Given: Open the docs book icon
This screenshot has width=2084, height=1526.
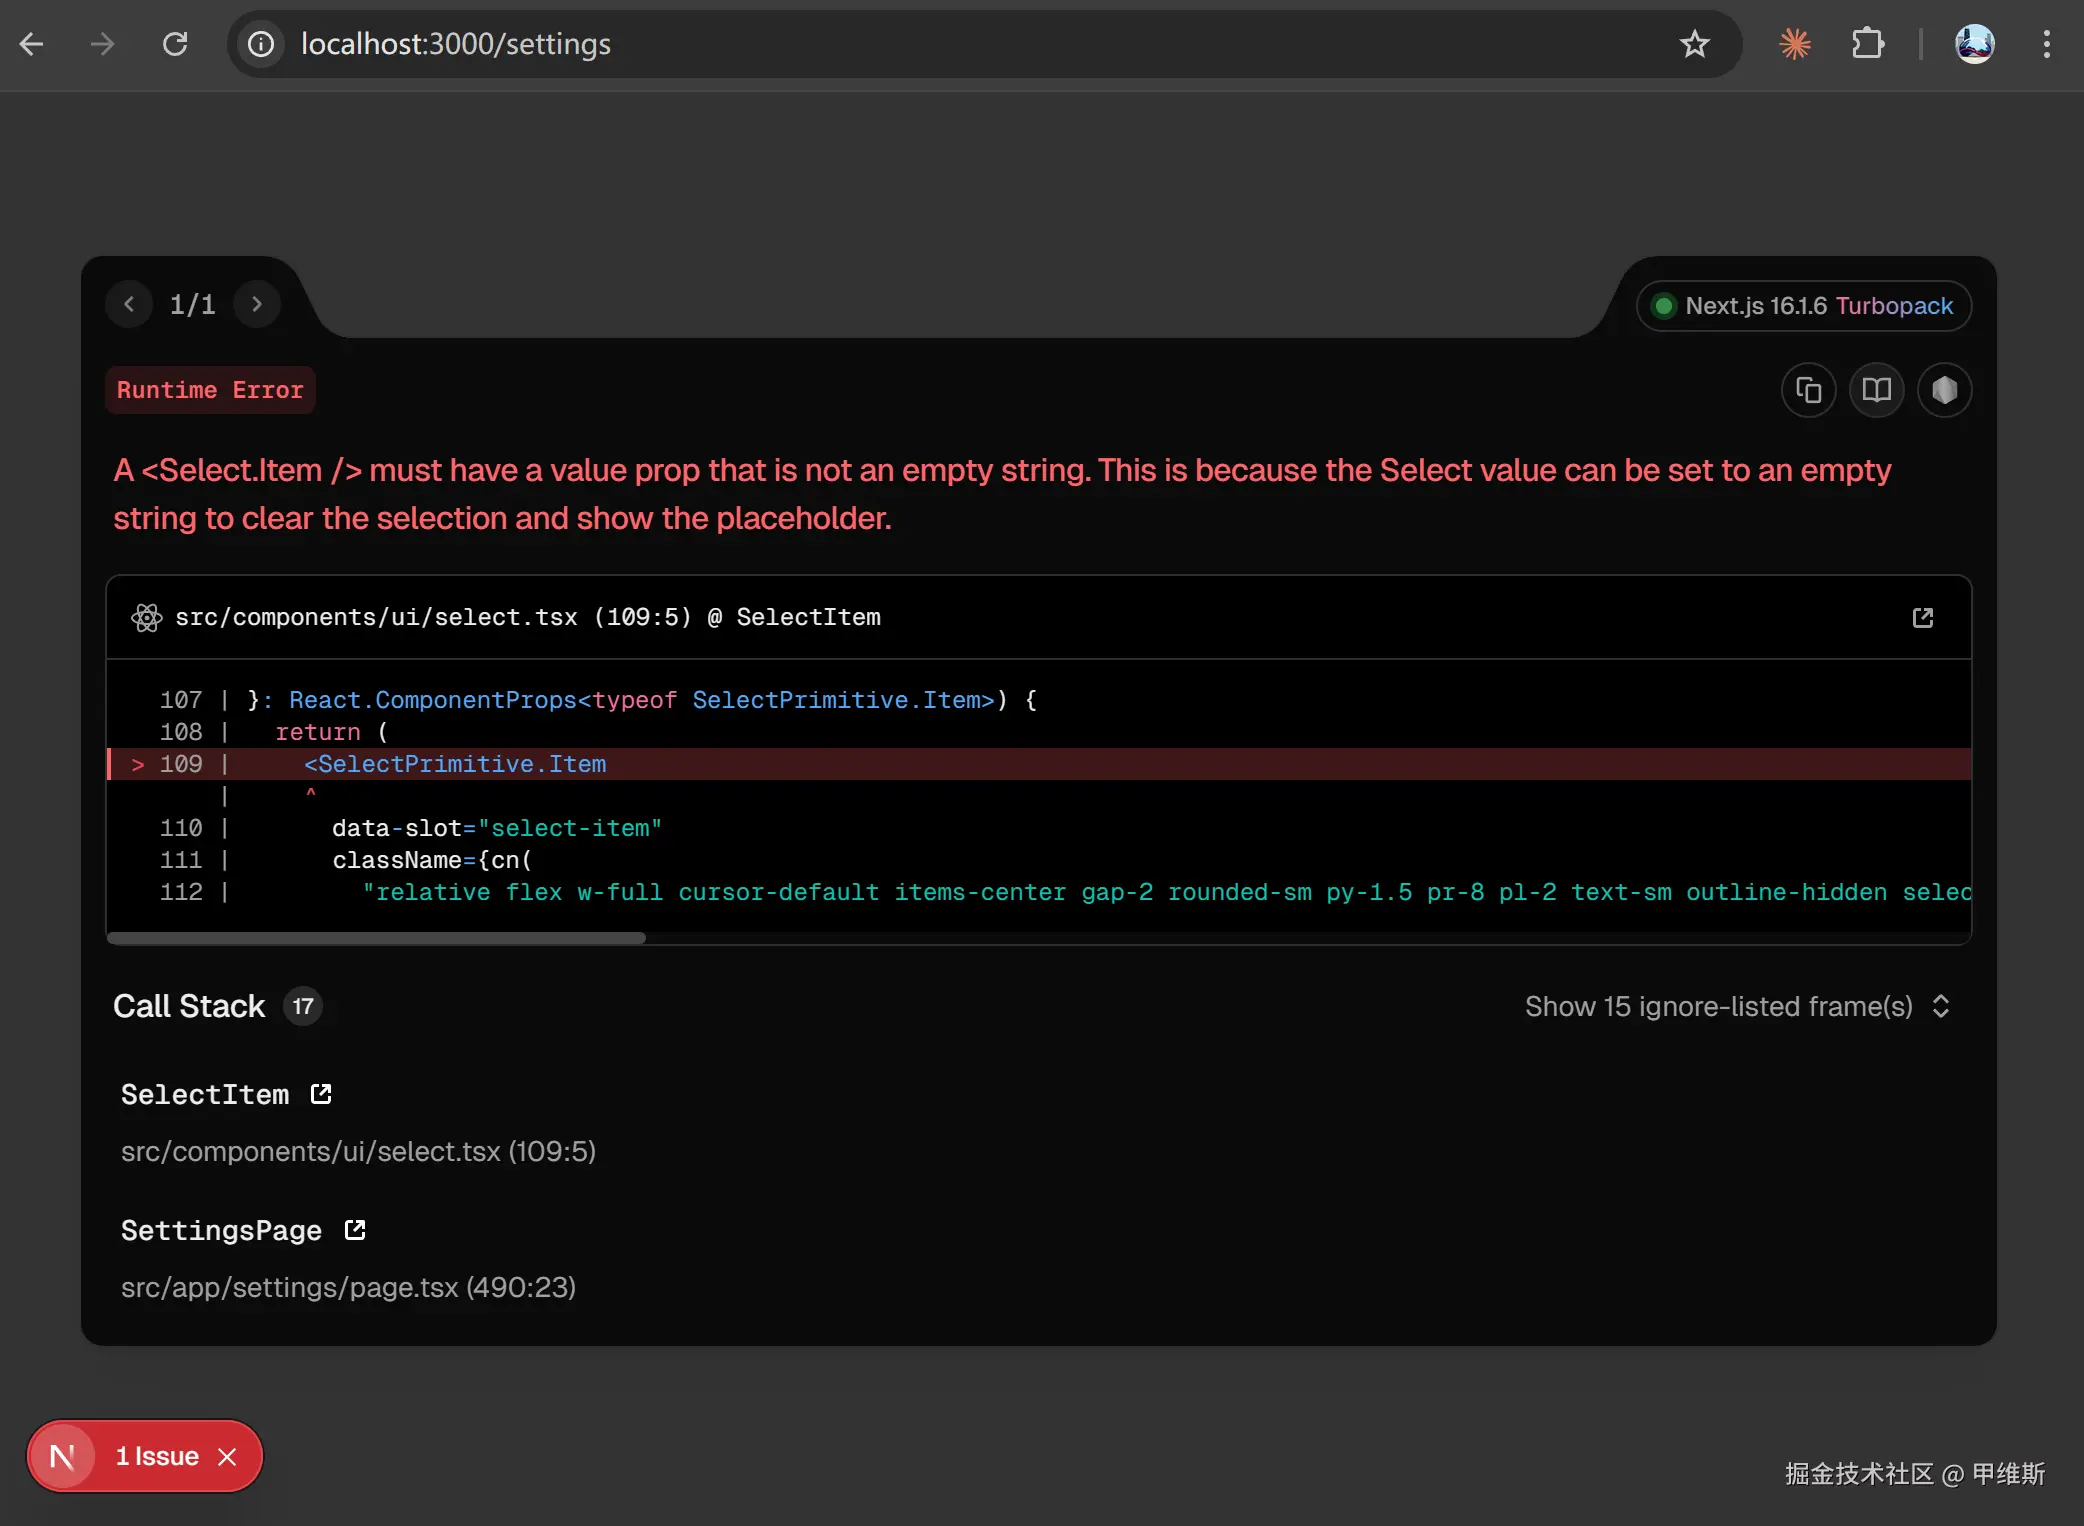Looking at the screenshot, I should pos(1876,390).
